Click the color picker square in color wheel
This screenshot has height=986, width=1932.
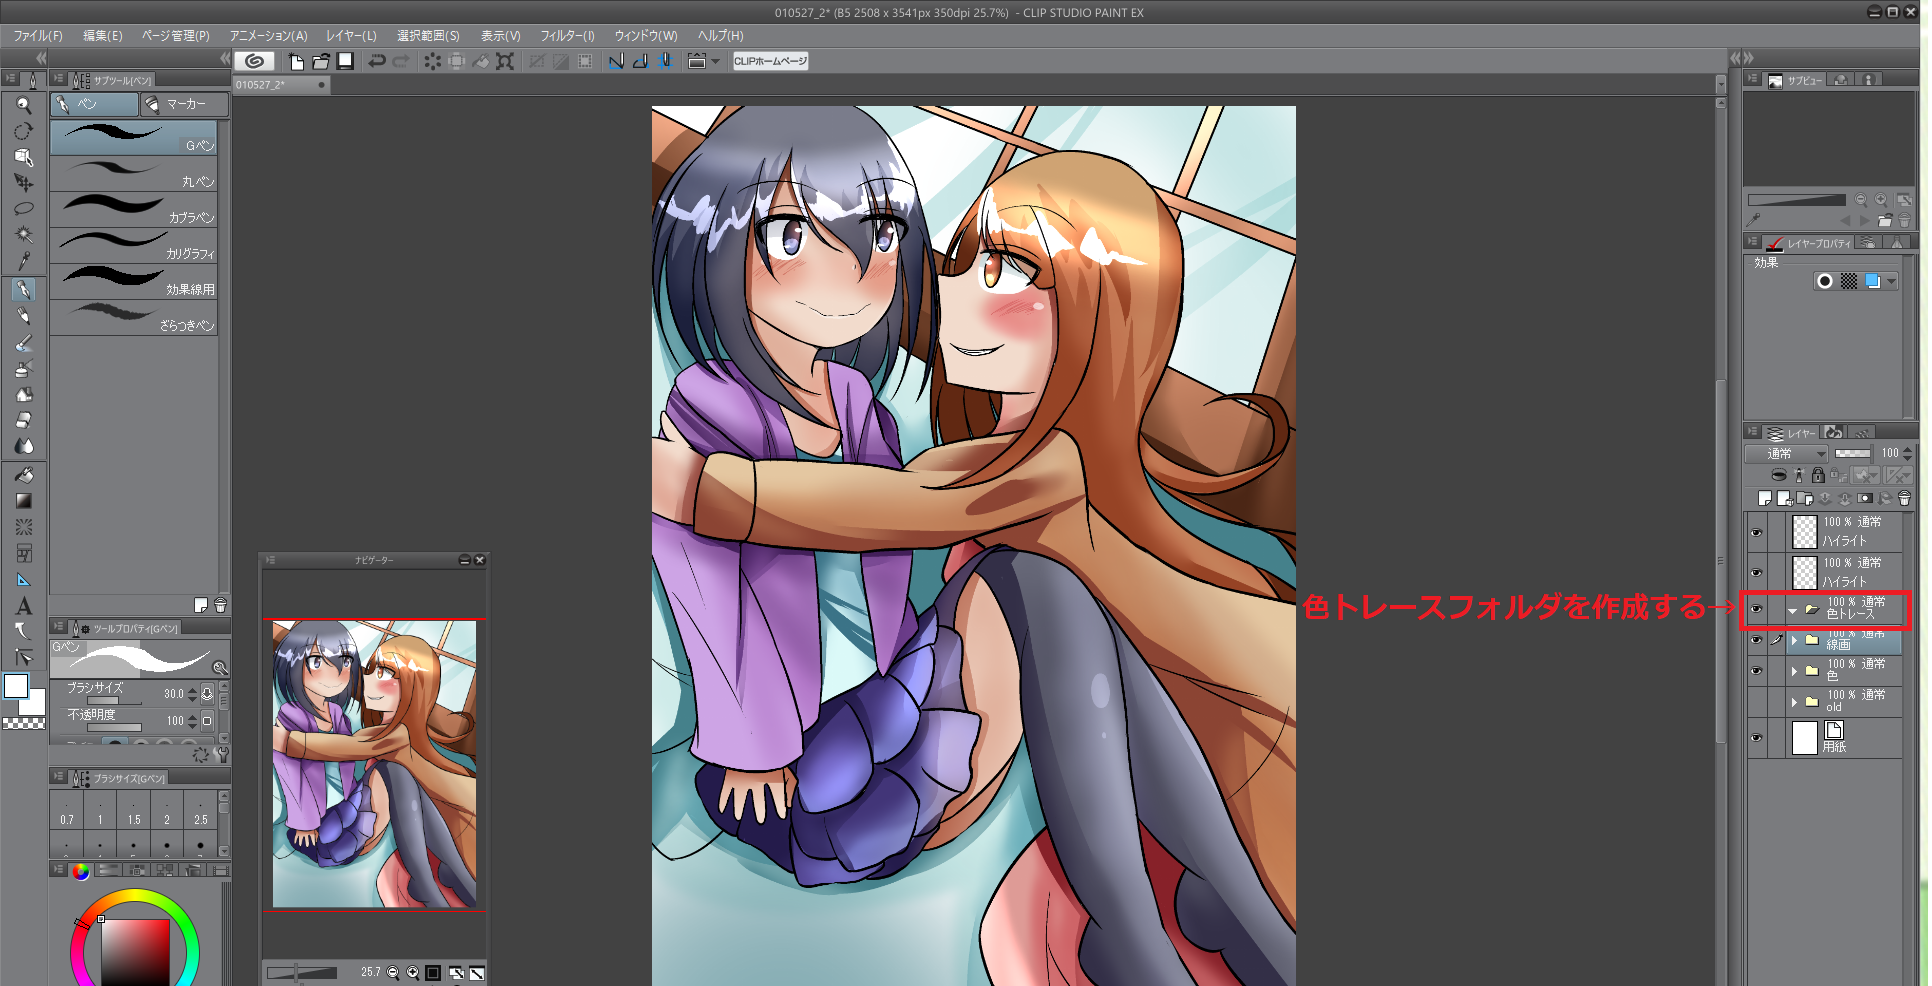[x=135, y=952]
